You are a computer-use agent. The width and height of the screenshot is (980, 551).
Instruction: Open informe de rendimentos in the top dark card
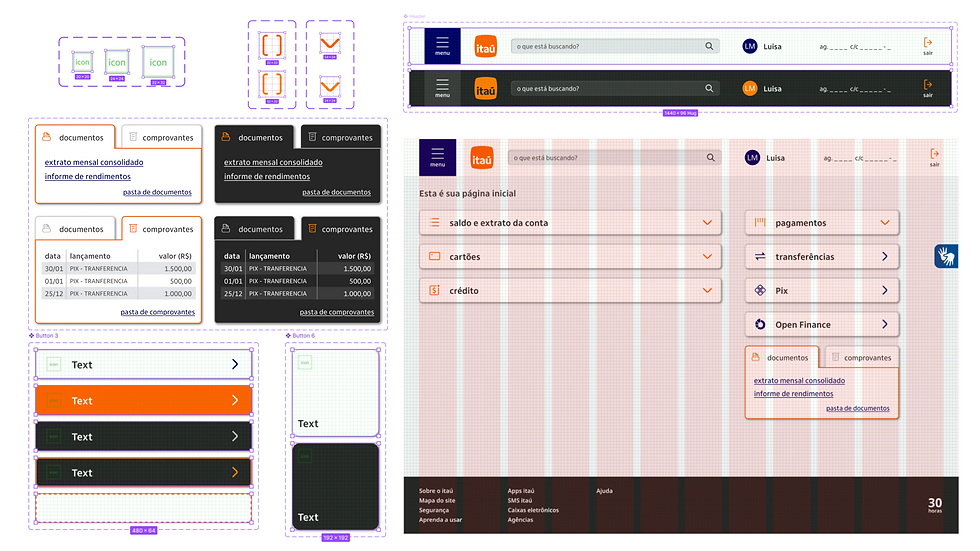267,176
